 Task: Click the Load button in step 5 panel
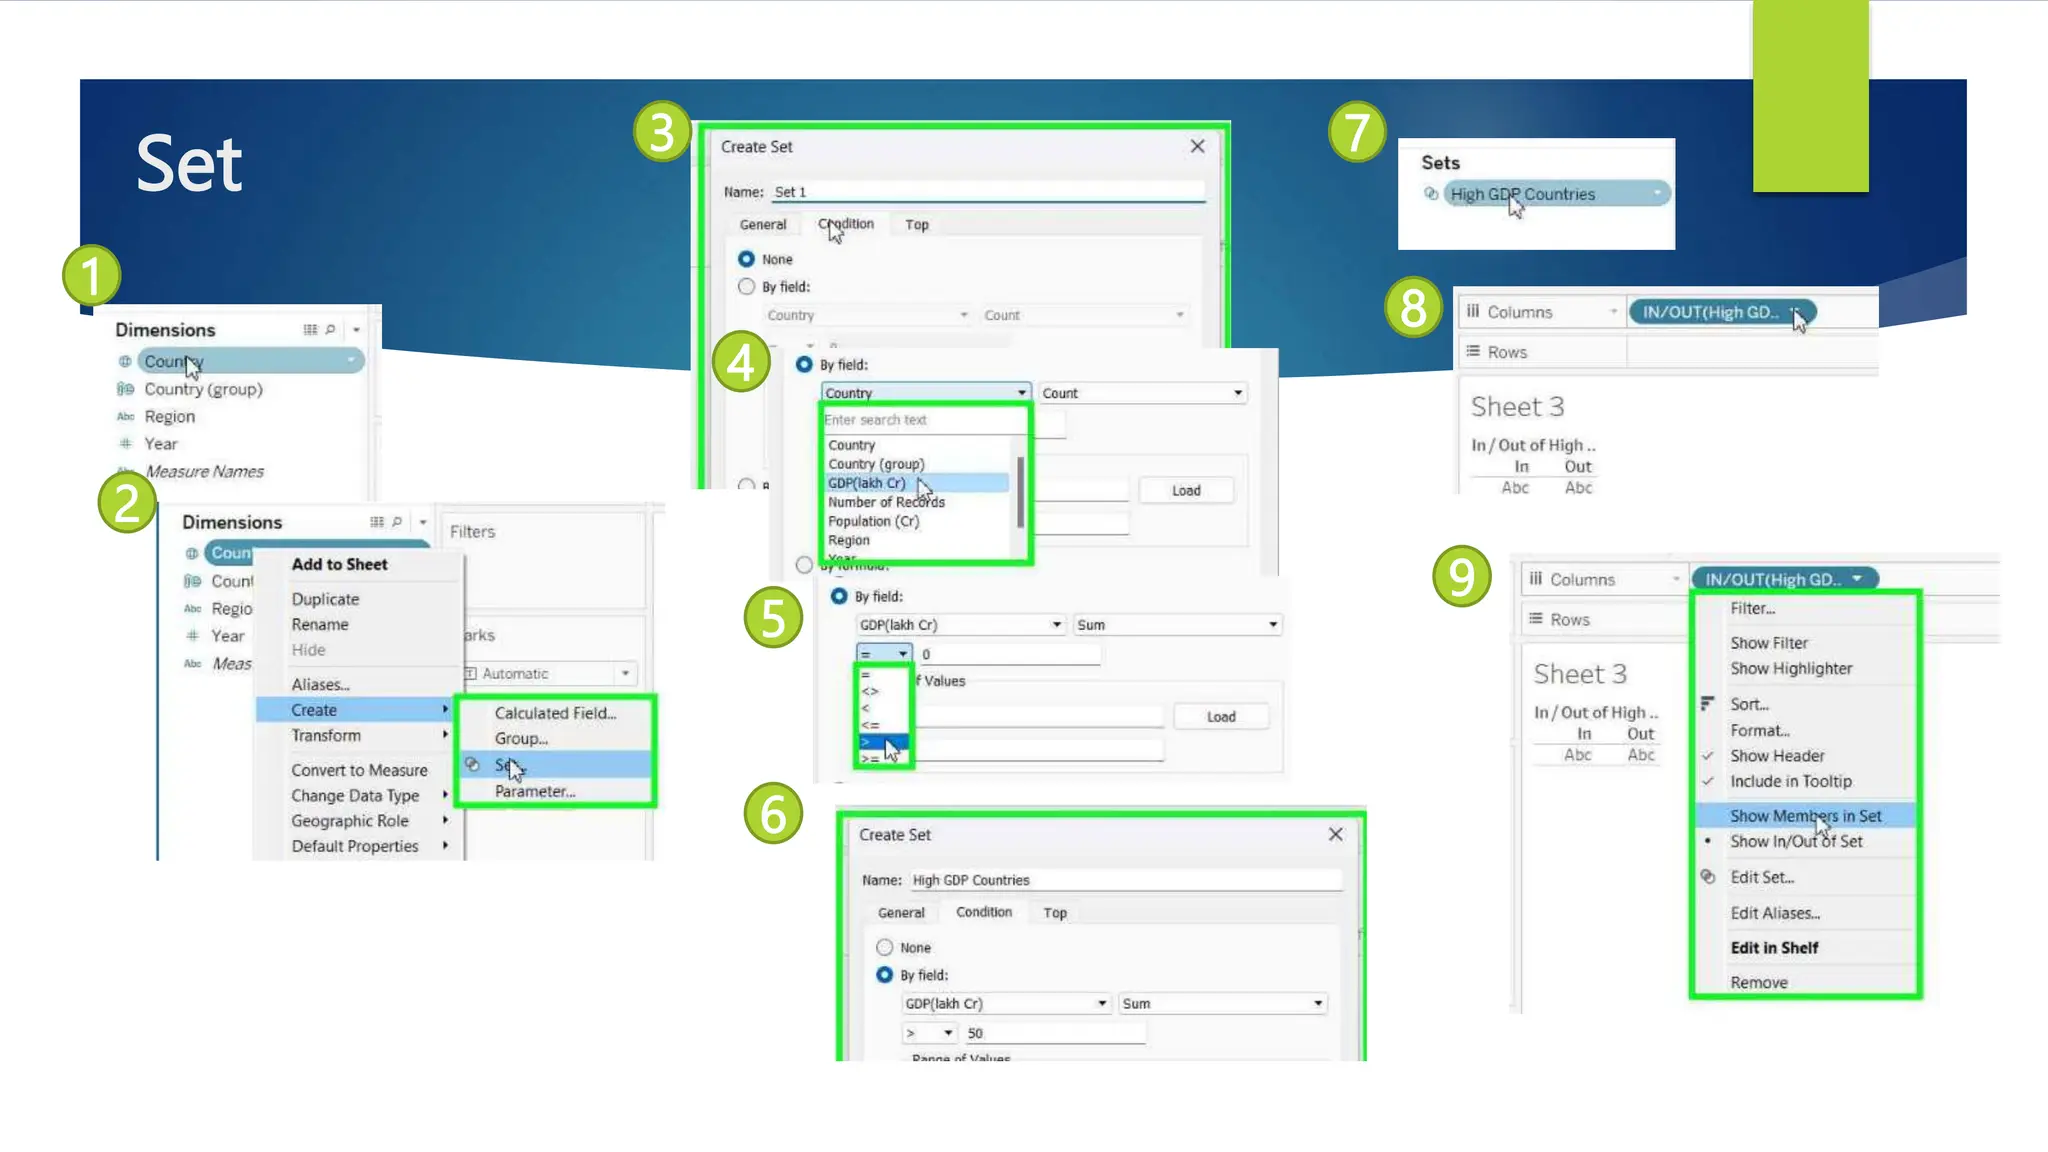pyautogui.click(x=1221, y=717)
